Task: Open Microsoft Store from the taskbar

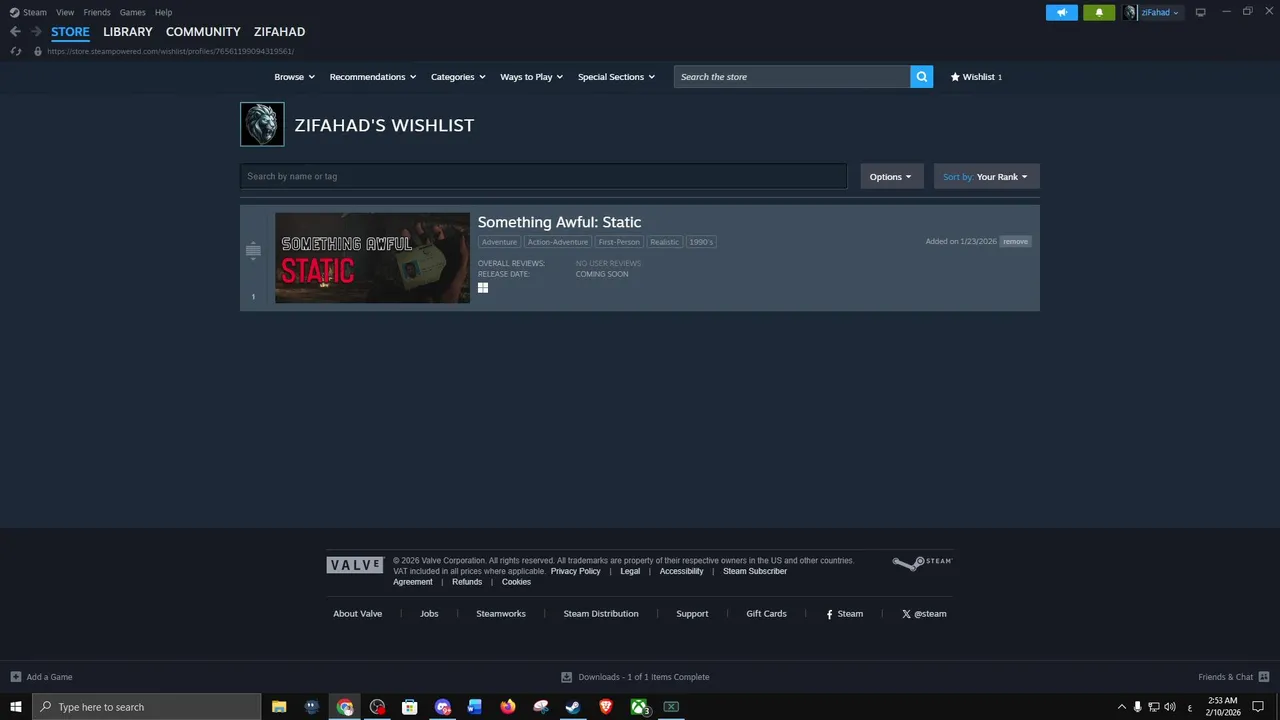Action: tap(410, 707)
